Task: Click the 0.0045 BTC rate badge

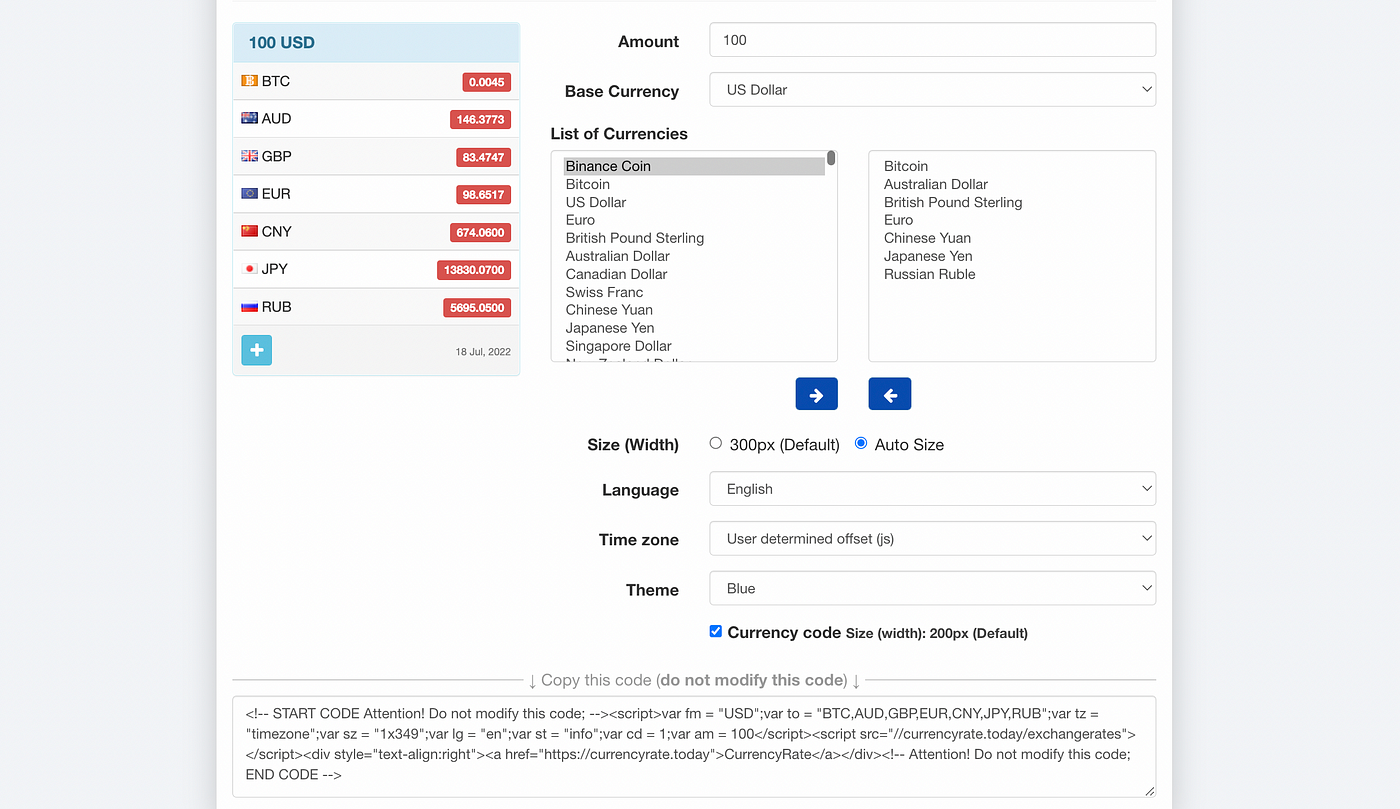Action: 486,82
